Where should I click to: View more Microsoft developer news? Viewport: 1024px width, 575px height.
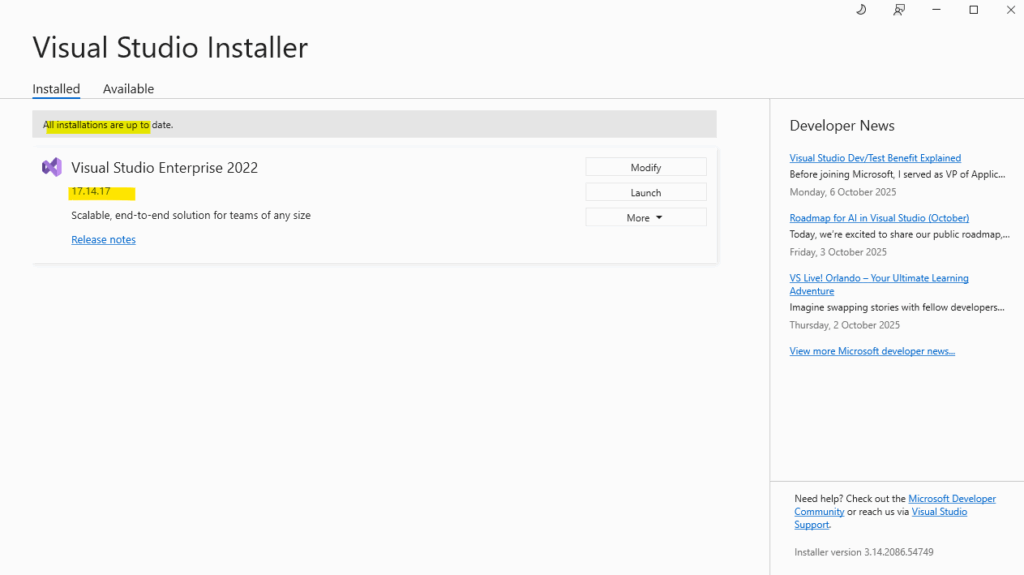point(872,351)
